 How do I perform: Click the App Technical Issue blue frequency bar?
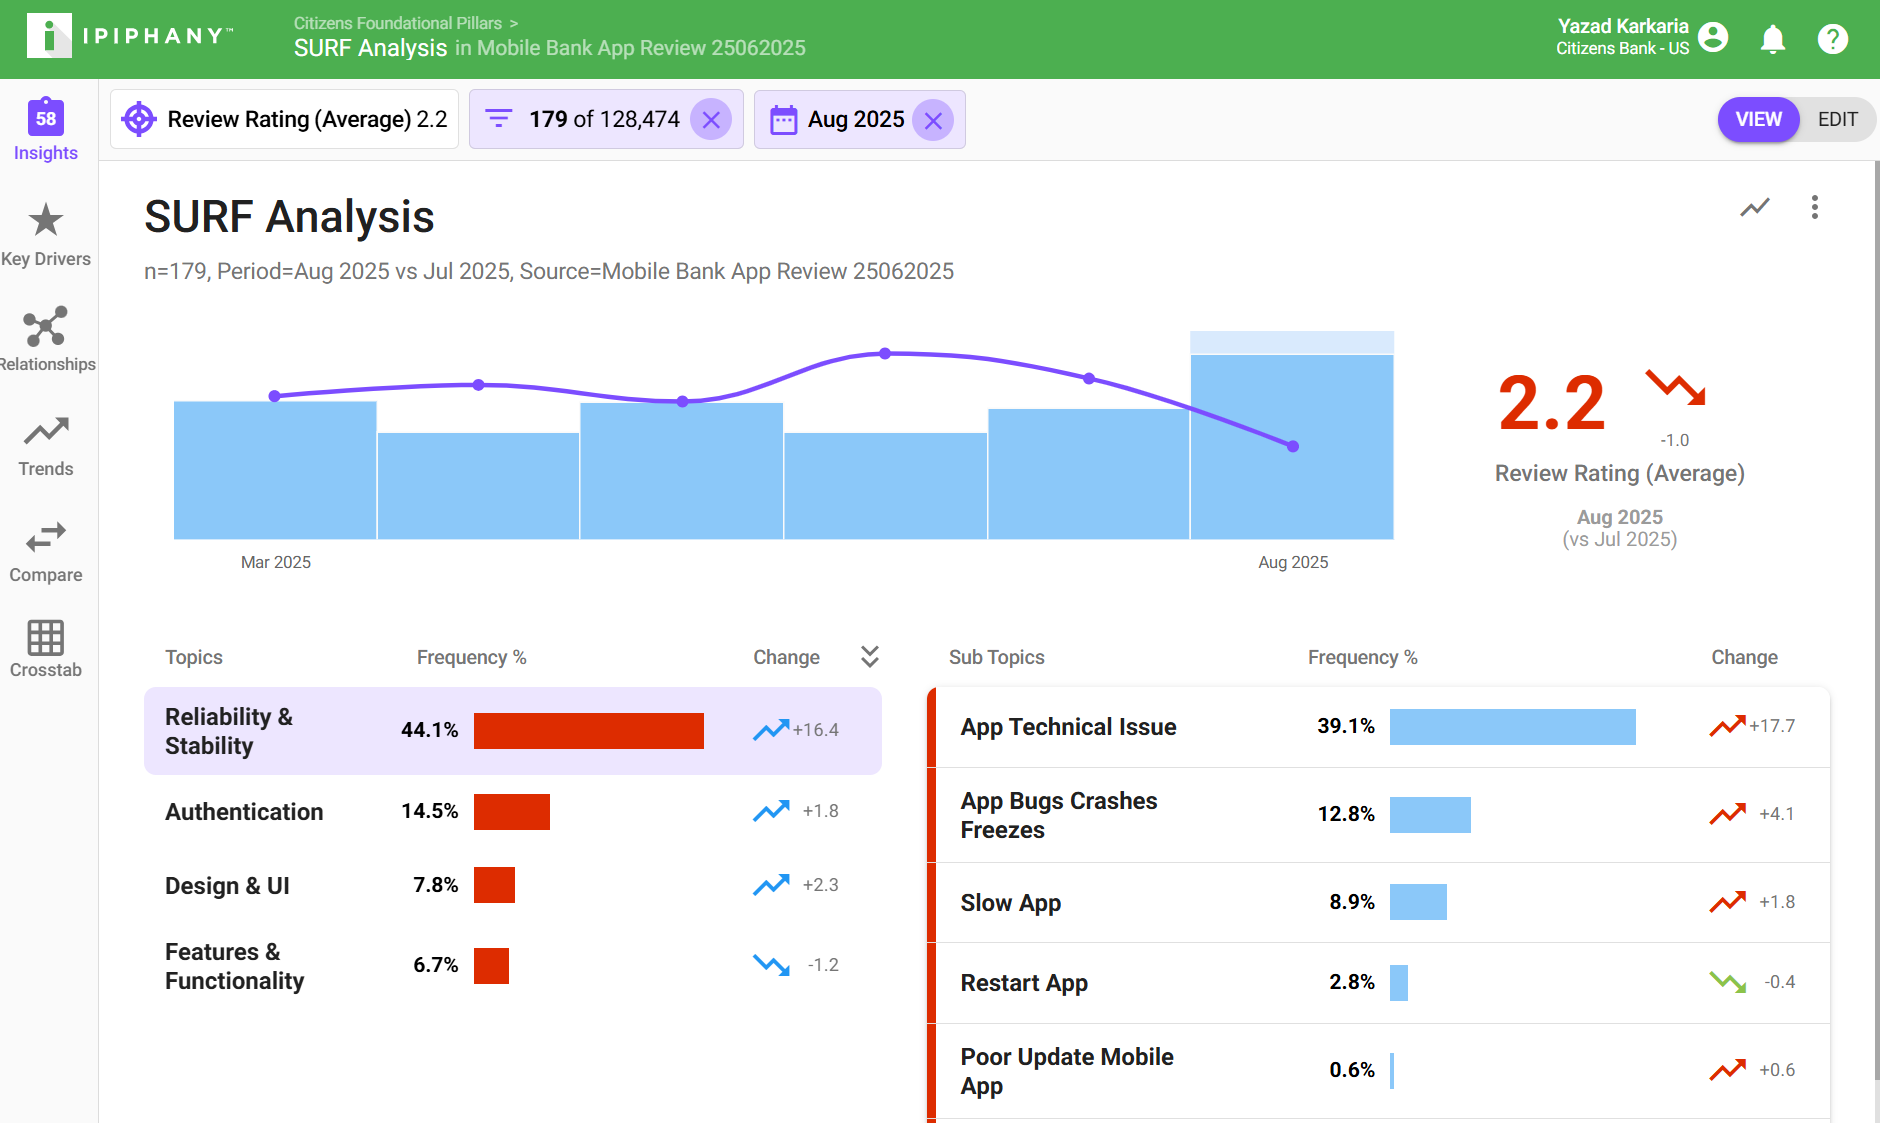tap(1513, 727)
